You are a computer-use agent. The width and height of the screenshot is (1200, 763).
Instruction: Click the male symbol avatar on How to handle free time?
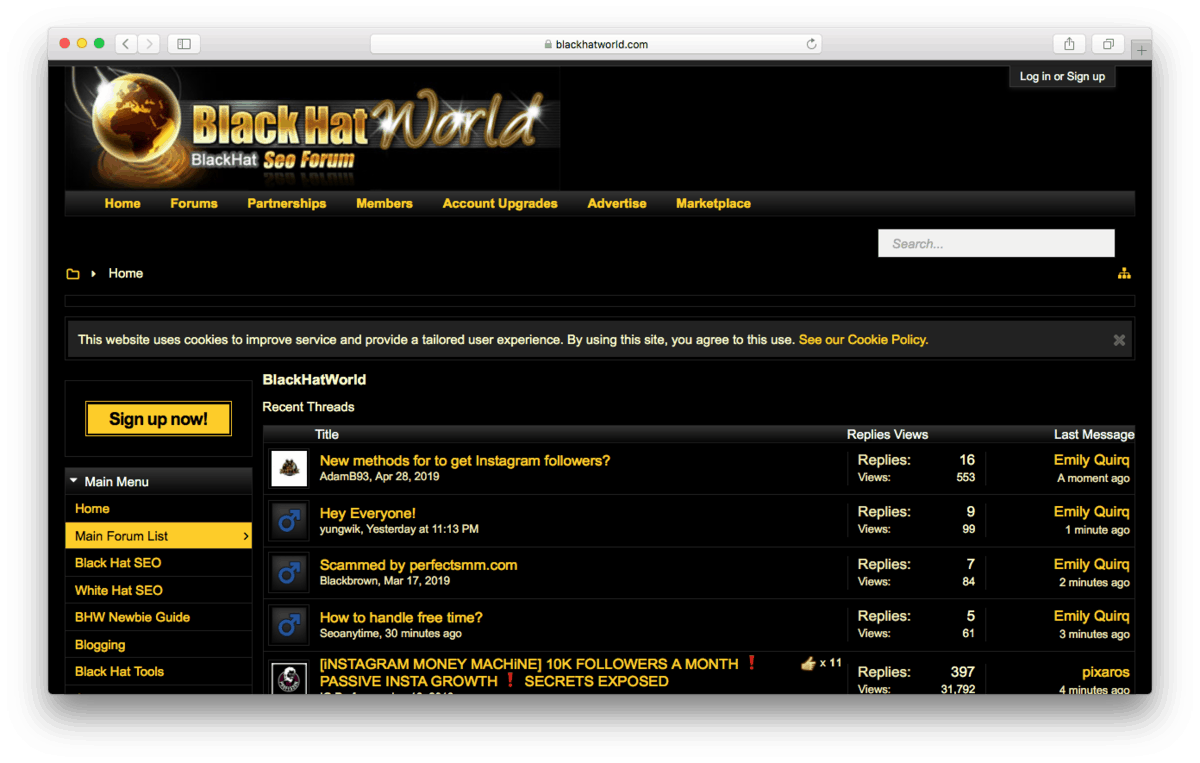tap(288, 625)
